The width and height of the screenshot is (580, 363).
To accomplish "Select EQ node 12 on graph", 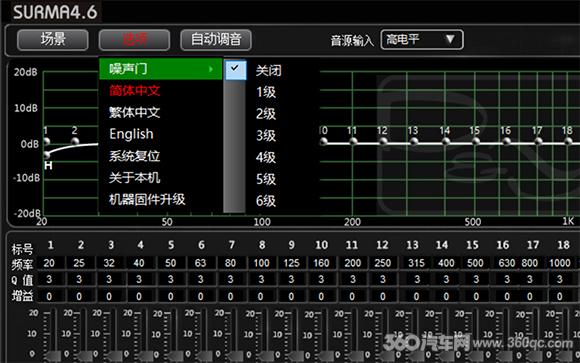I will pyautogui.click(x=384, y=141).
